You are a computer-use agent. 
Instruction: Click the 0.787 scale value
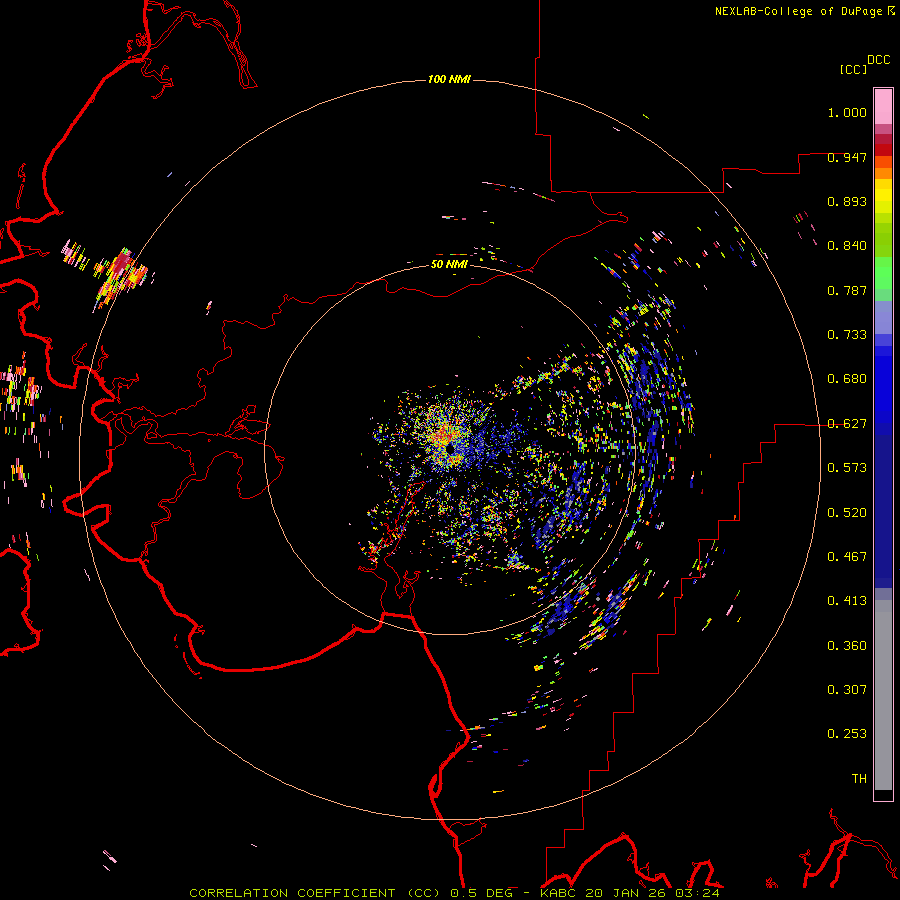tap(847, 290)
